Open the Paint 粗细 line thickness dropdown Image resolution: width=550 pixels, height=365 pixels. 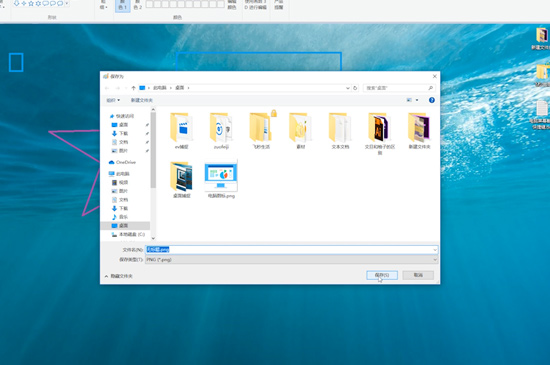(x=104, y=5)
